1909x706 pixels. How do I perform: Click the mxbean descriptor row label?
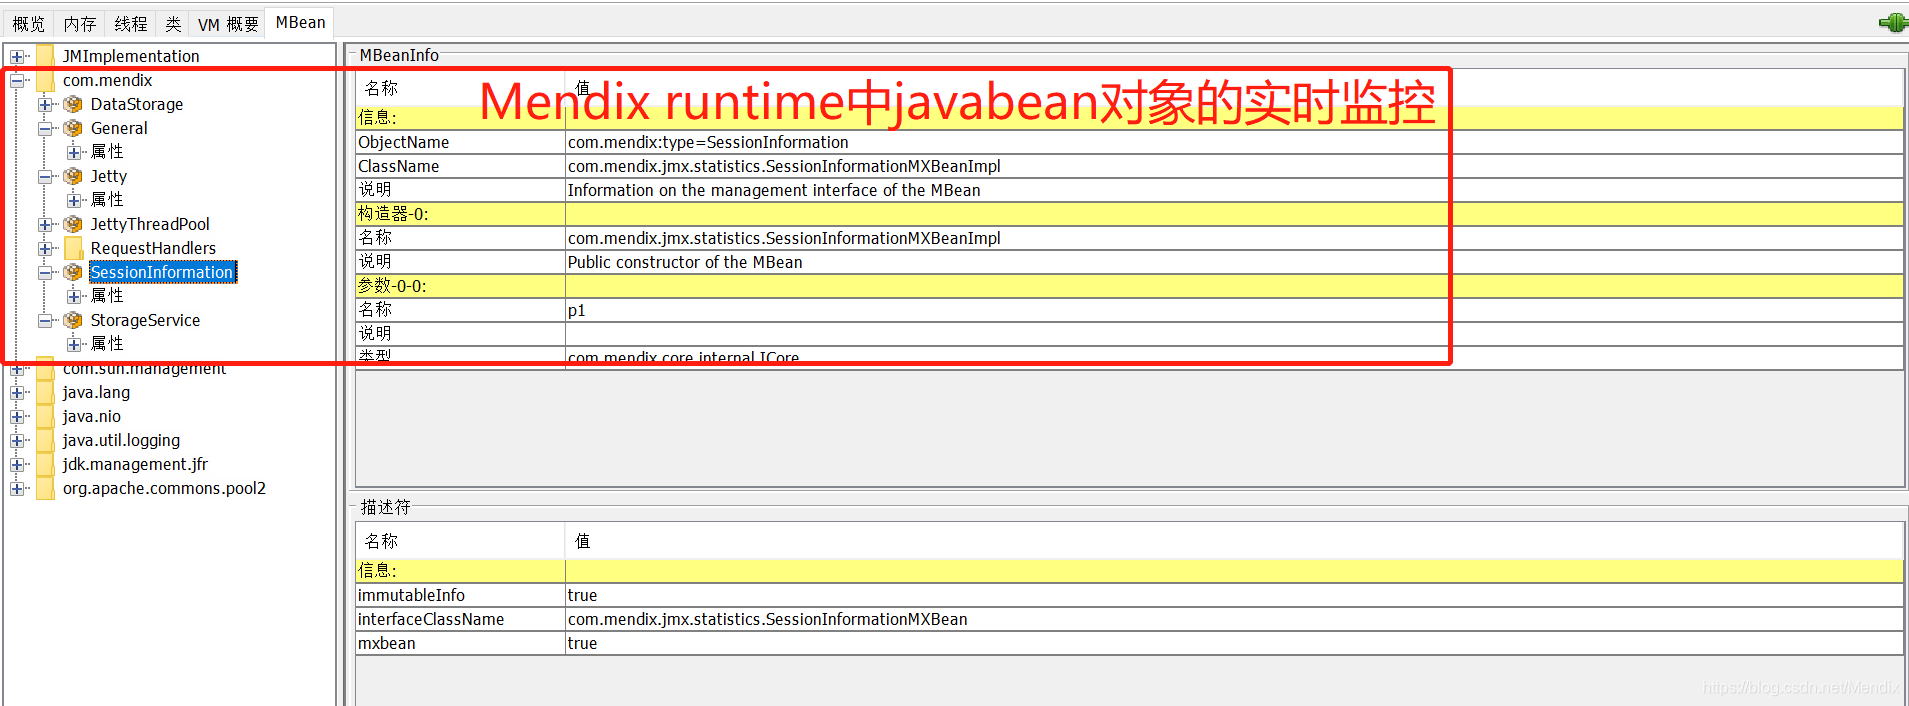pyautogui.click(x=460, y=643)
